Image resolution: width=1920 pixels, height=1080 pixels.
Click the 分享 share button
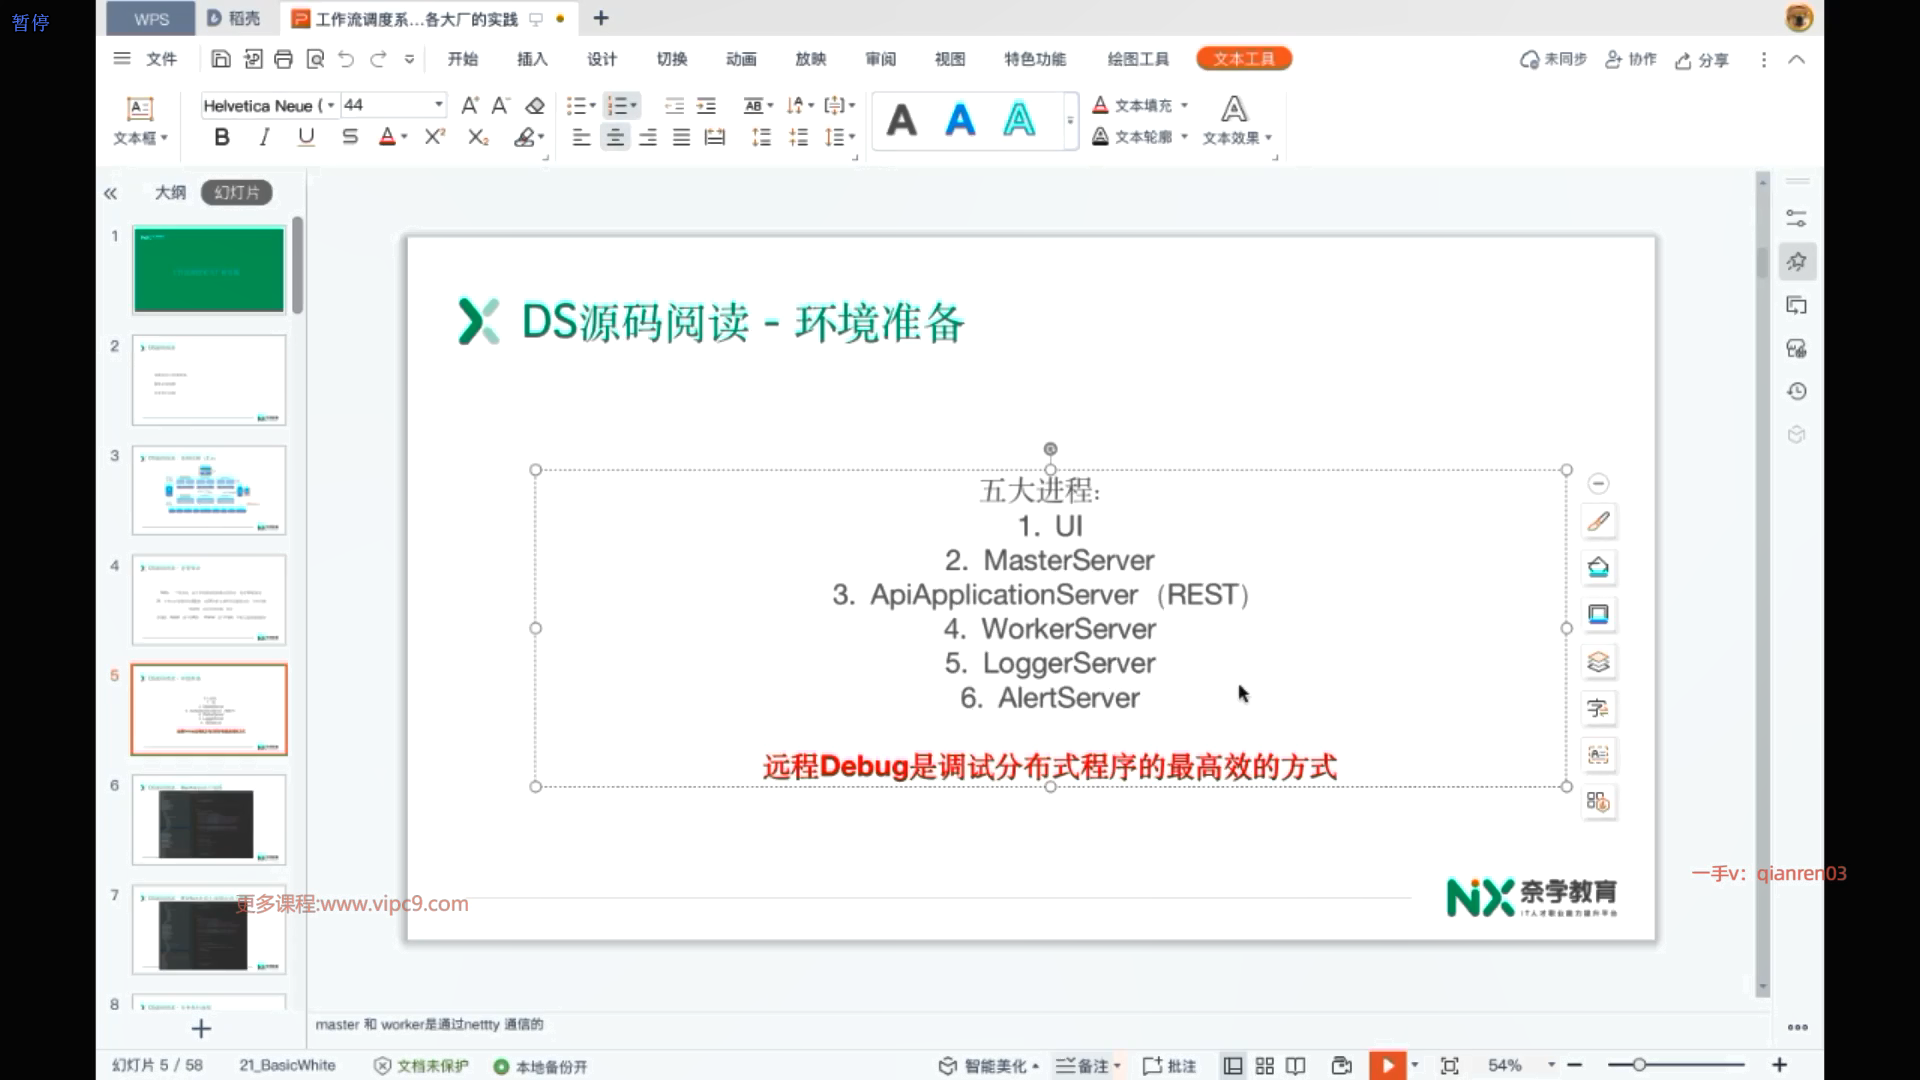point(1702,60)
